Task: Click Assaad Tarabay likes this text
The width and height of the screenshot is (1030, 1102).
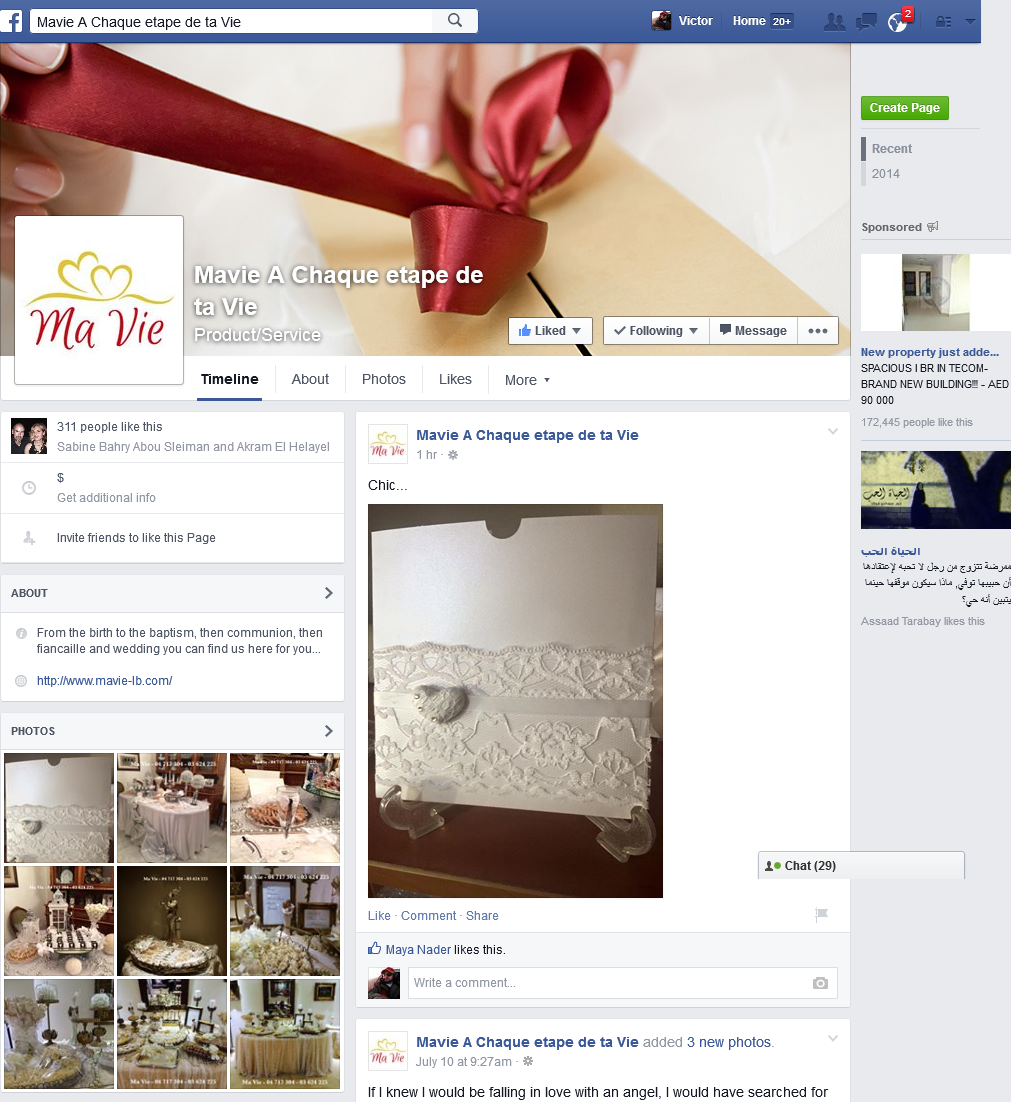Action: click(x=923, y=621)
